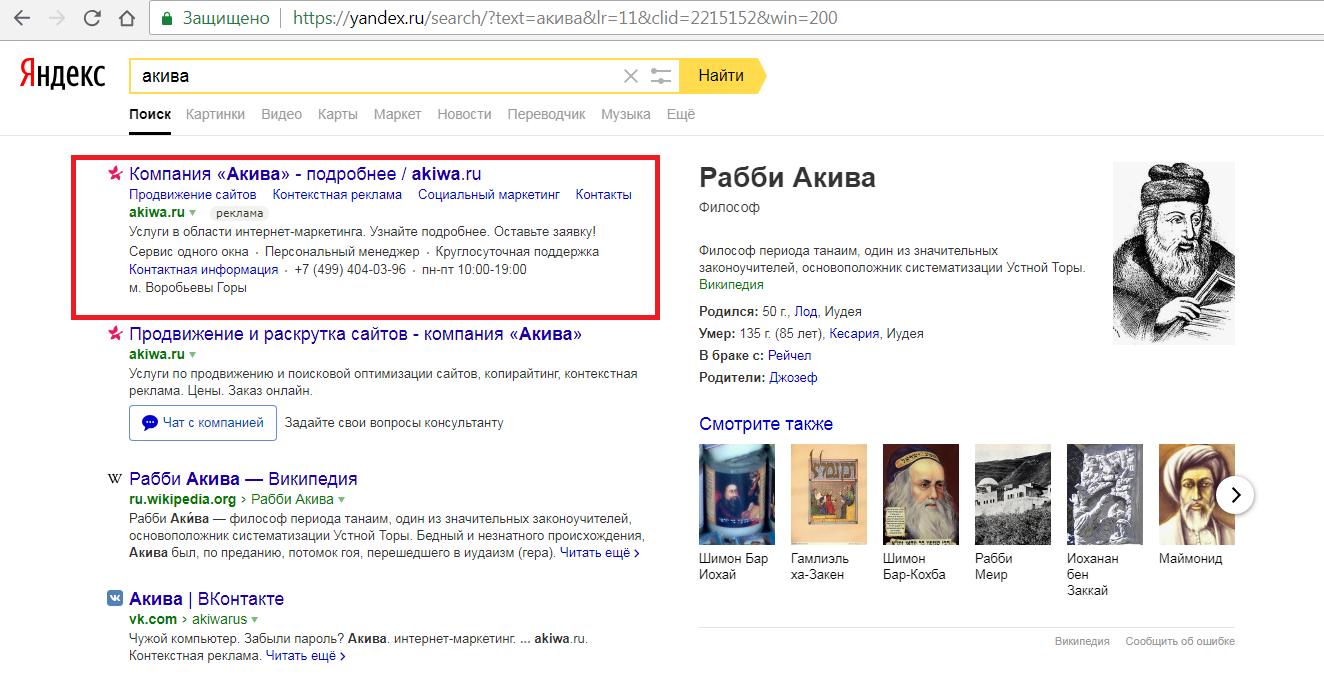Expand dropdown arrow next to akiwa.ru реклама
The image size is (1324, 678).
pyautogui.click(x=193, y=213)
